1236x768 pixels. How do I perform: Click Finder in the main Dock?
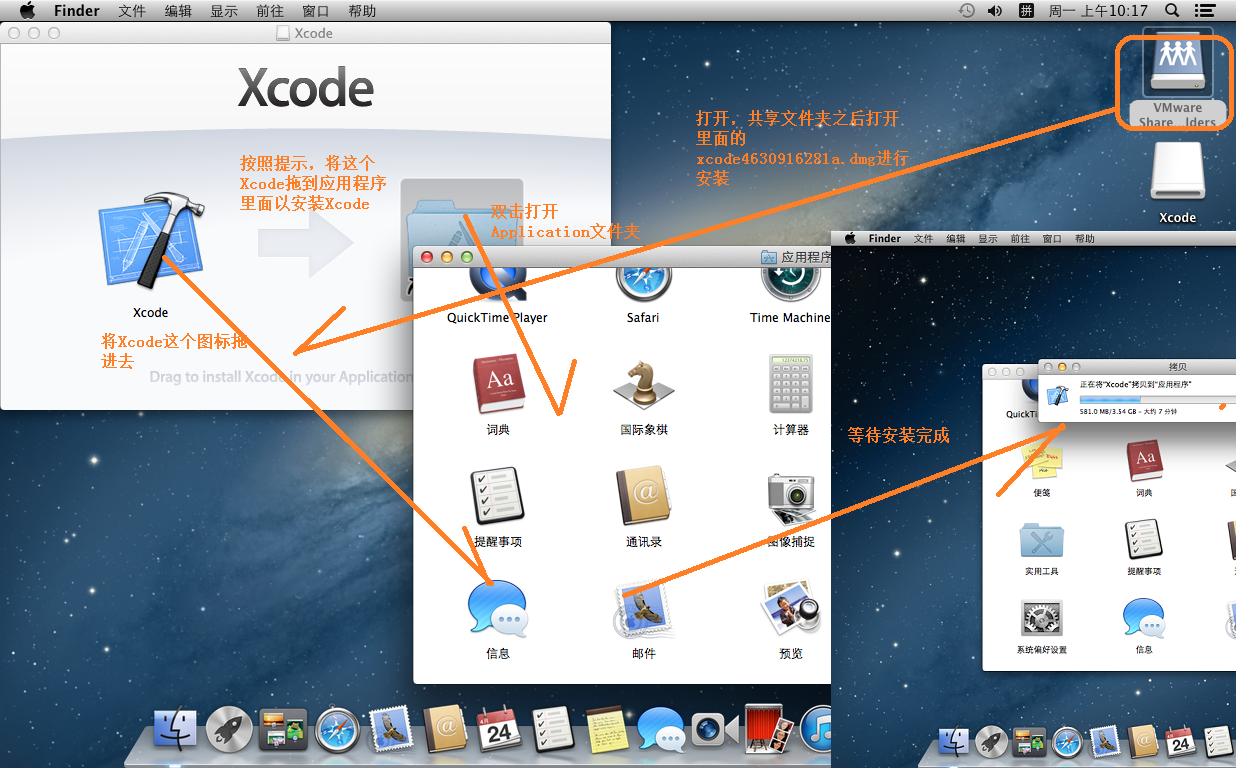tap(177, 731)
